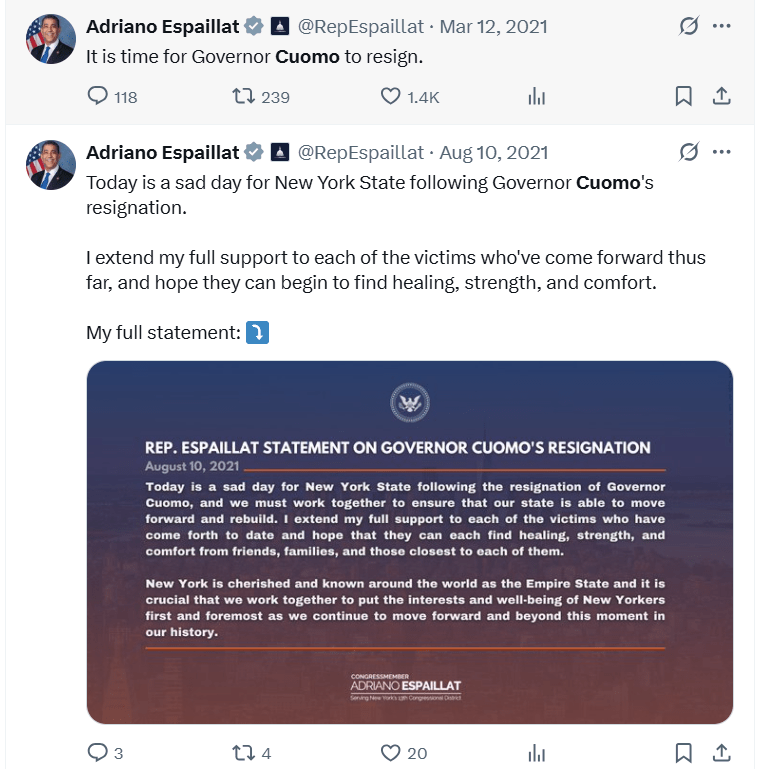View analytics for the March 12 tweet
The image size is (757, 769).
[537, 96]
